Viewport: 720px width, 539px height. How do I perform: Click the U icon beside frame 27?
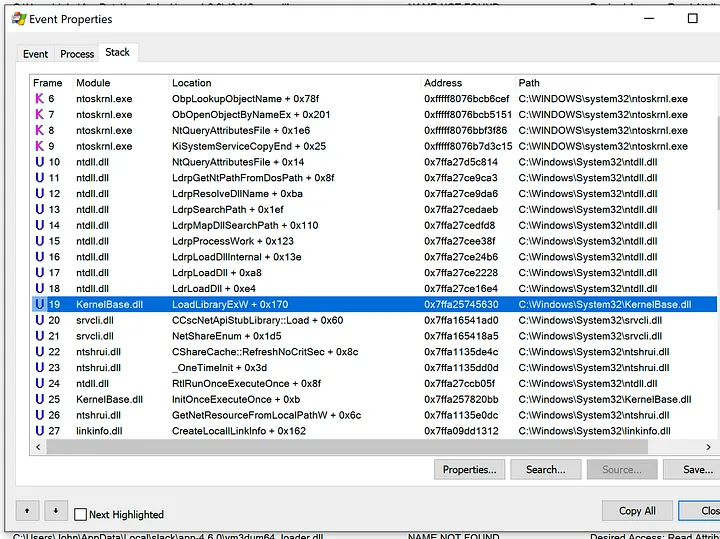(40, 431)
